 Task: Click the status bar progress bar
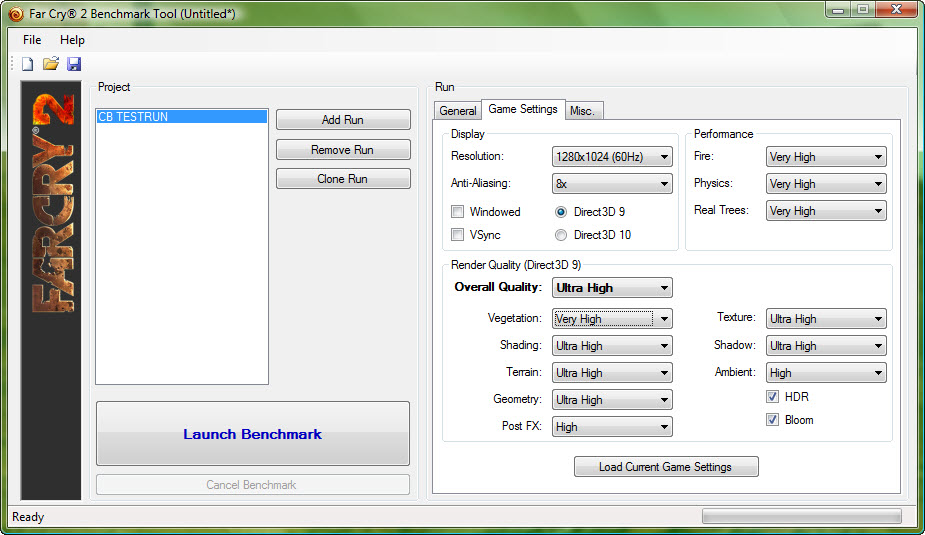tap(802, 516)
